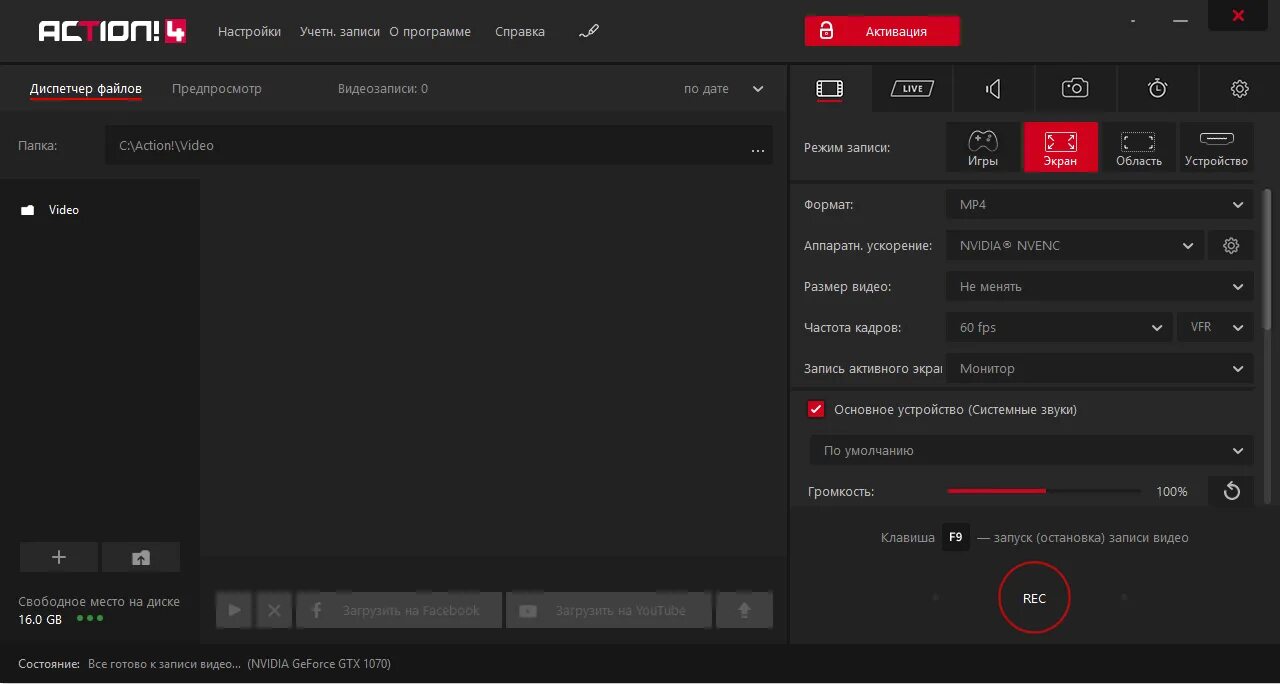1280x684 pixels.
Task: Adjust the Громкость volume slider
Action: click(1044, 491)
